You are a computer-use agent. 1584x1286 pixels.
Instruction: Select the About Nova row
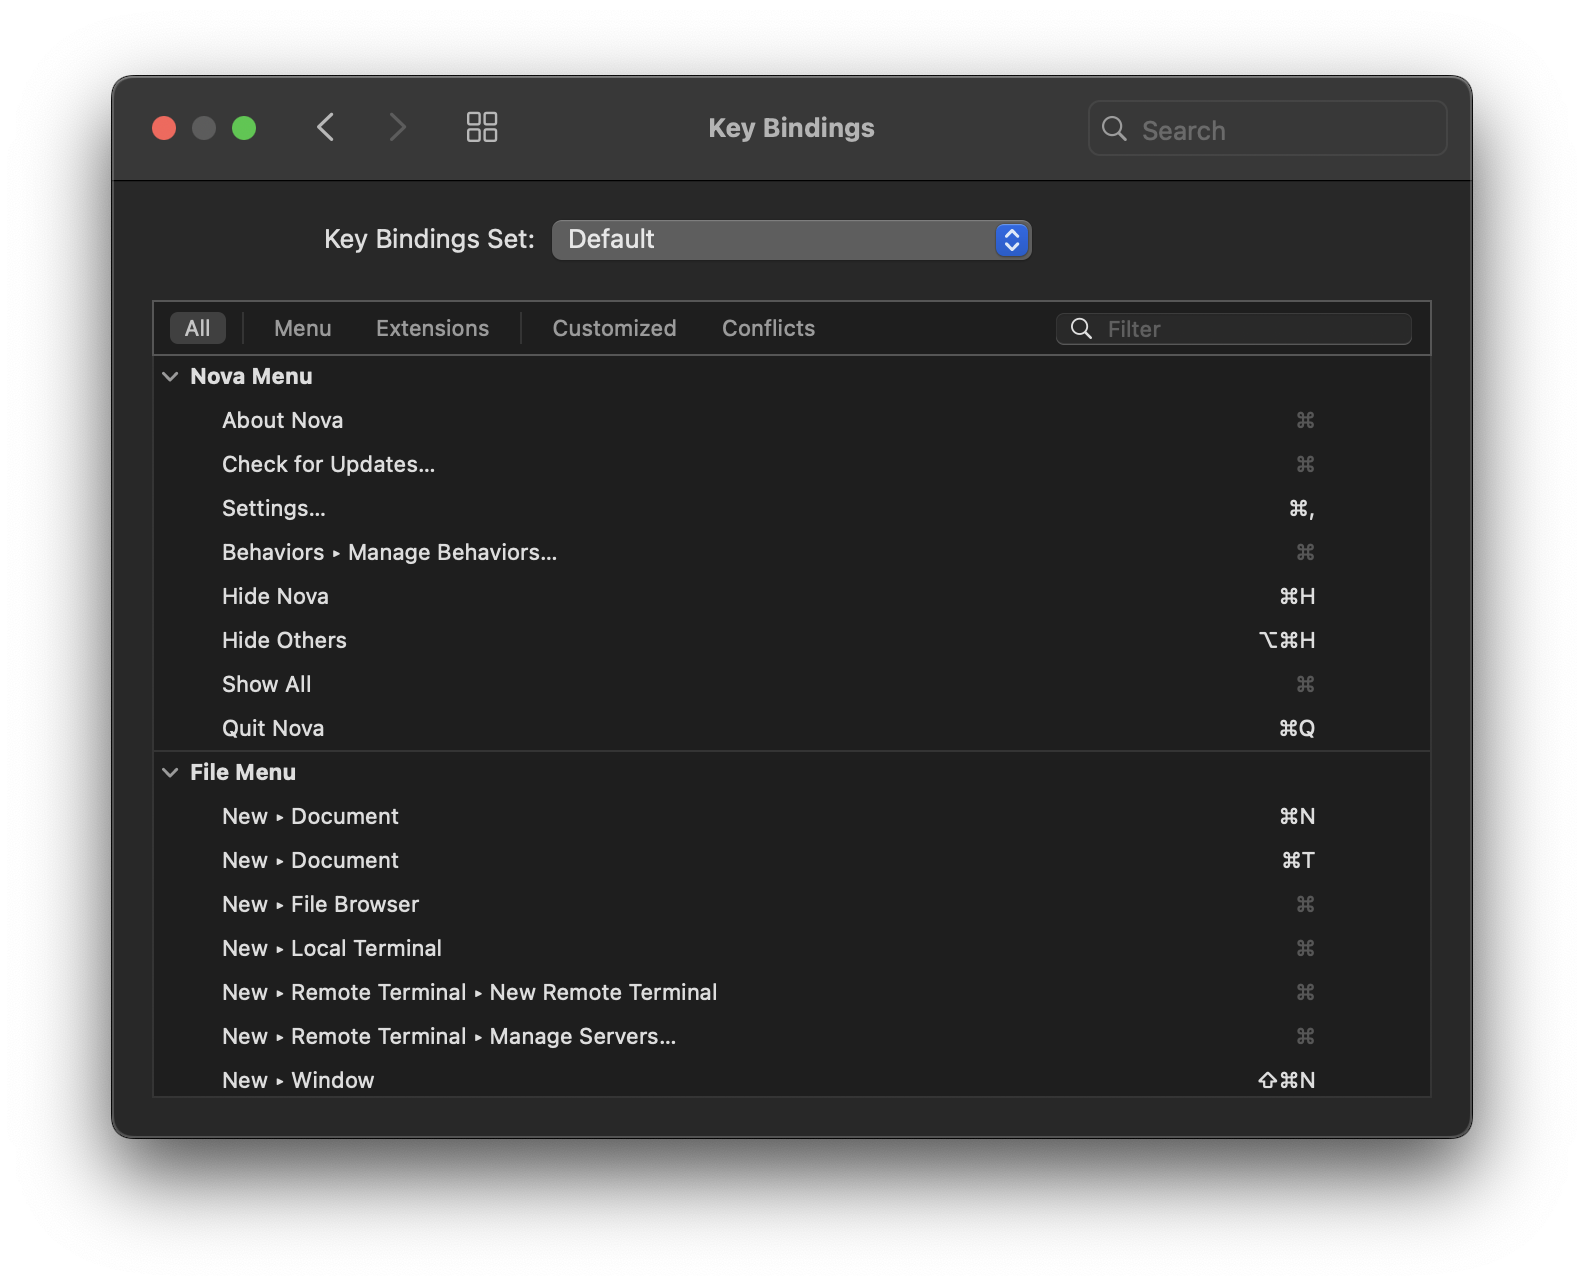coord(791,421)
